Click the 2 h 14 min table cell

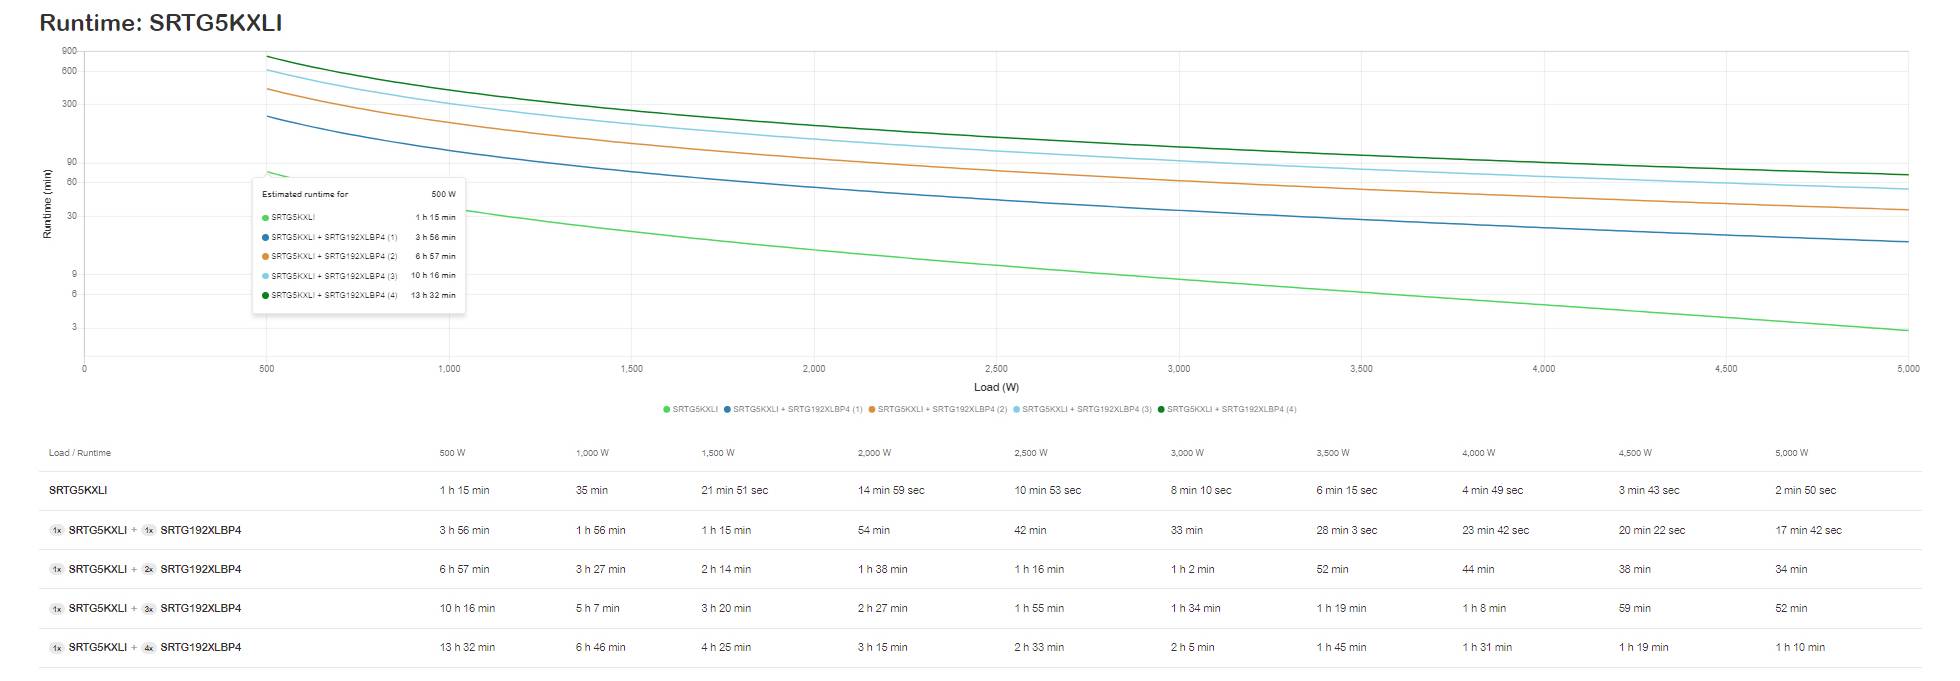coord(726,569)
